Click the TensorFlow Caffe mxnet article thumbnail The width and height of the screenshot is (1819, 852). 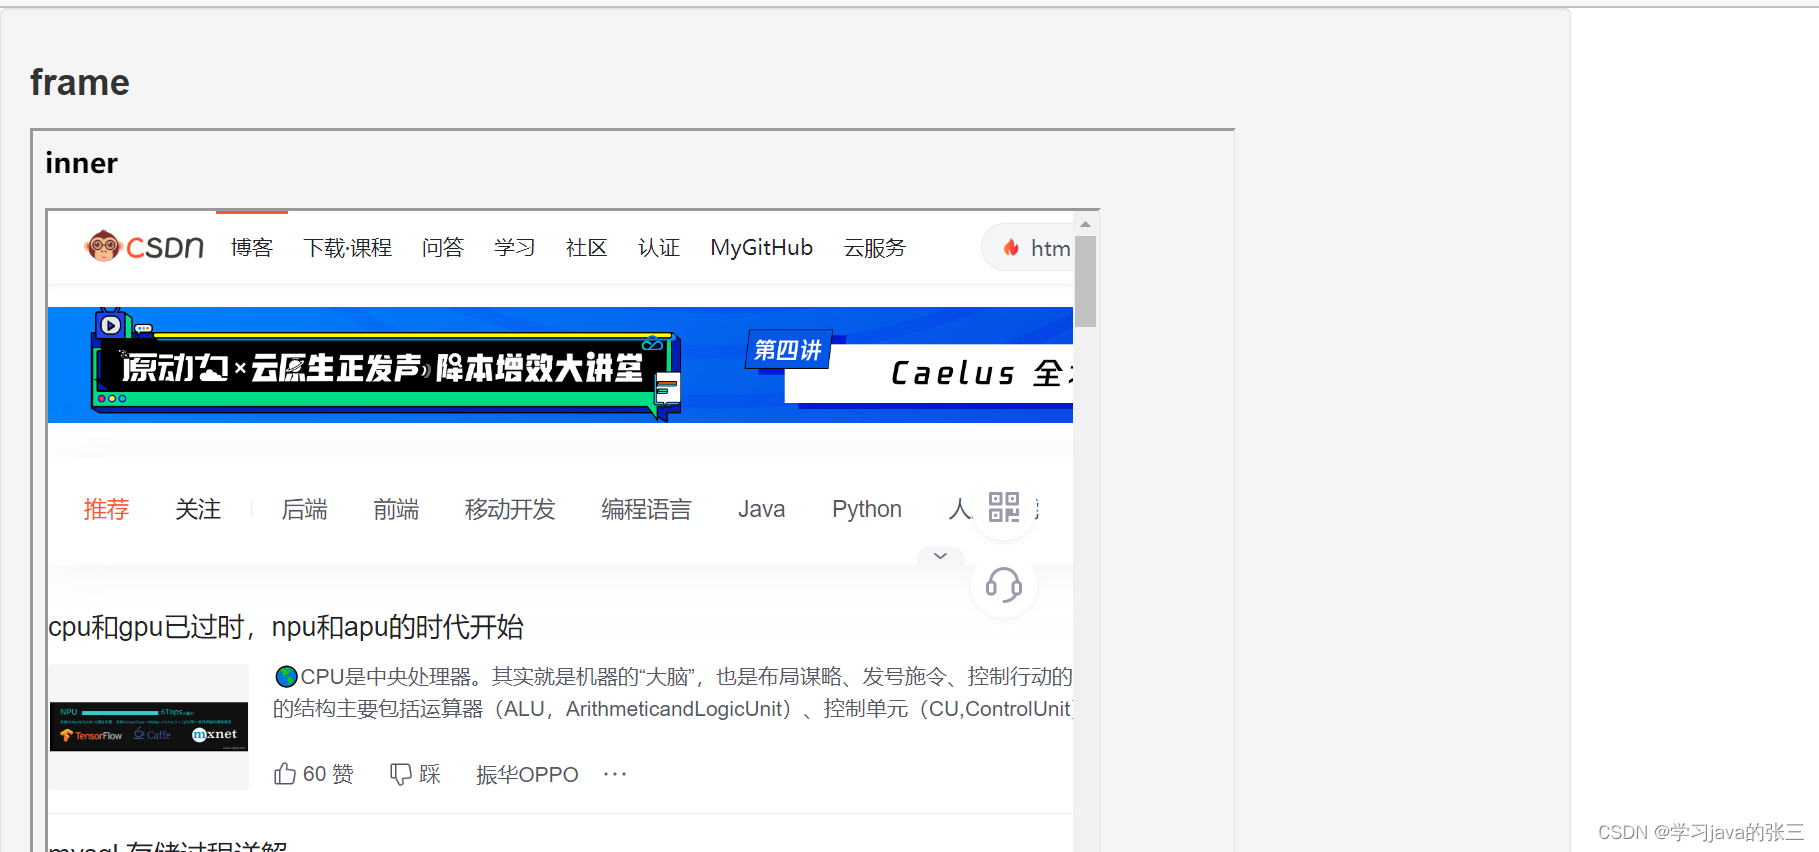tap(149, 727)
